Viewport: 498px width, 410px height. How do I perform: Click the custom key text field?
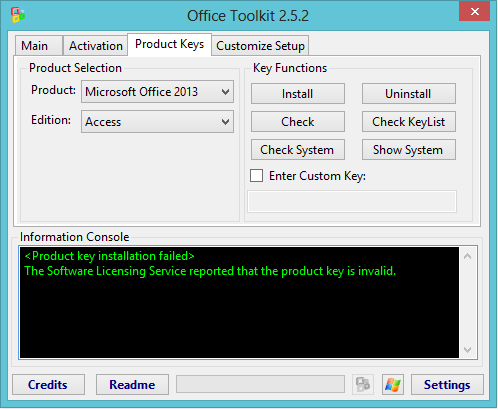click(x=352, y=201)
